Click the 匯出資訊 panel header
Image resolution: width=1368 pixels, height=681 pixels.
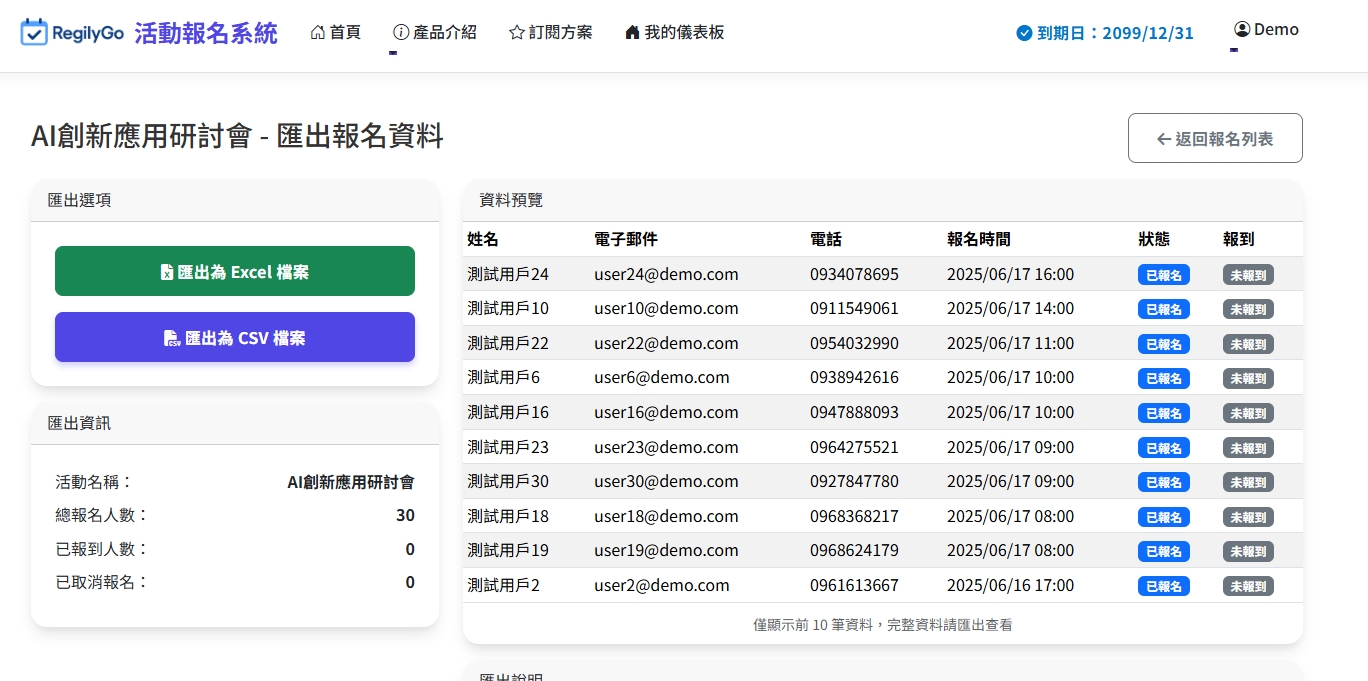point(235,423)
